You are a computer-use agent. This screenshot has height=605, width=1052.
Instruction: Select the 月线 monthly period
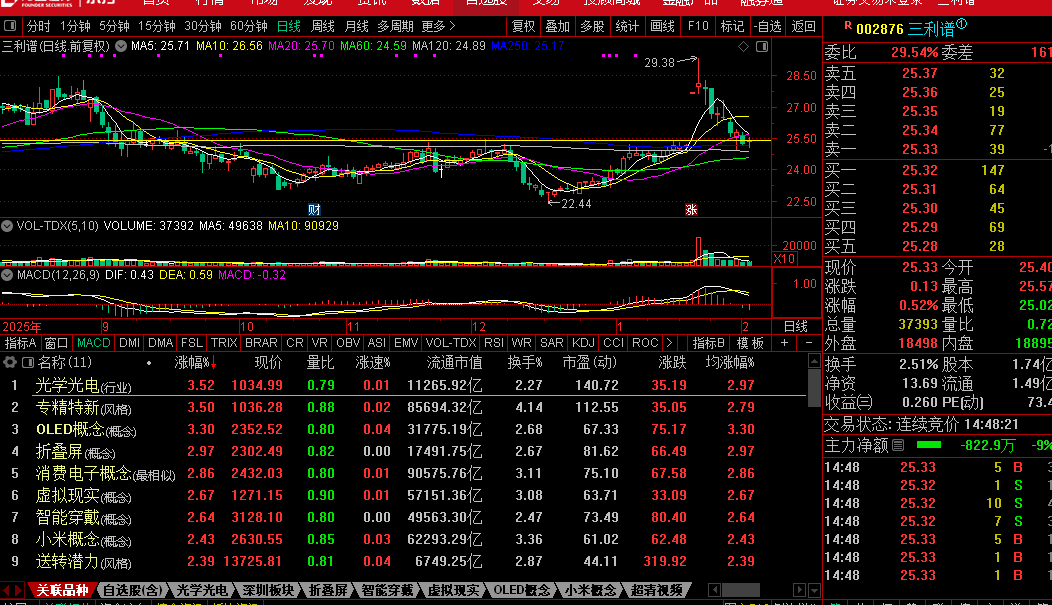click(356, 26)
